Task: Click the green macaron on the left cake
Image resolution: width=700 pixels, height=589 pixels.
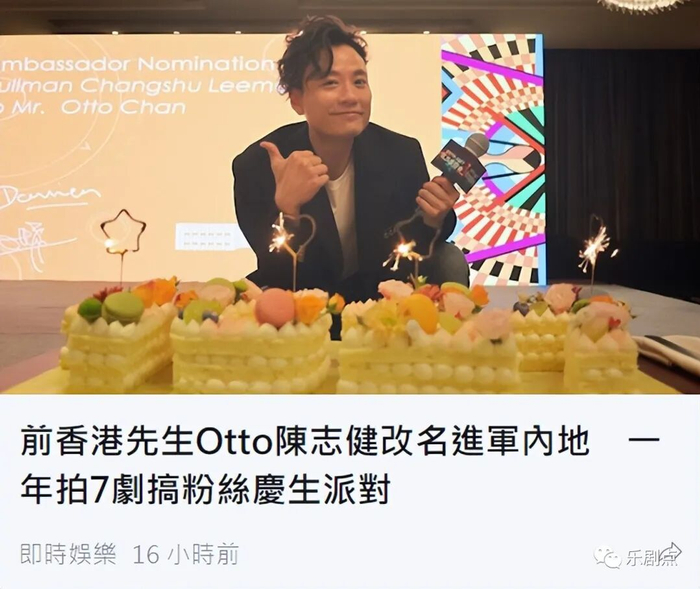Action: point(123,308)
